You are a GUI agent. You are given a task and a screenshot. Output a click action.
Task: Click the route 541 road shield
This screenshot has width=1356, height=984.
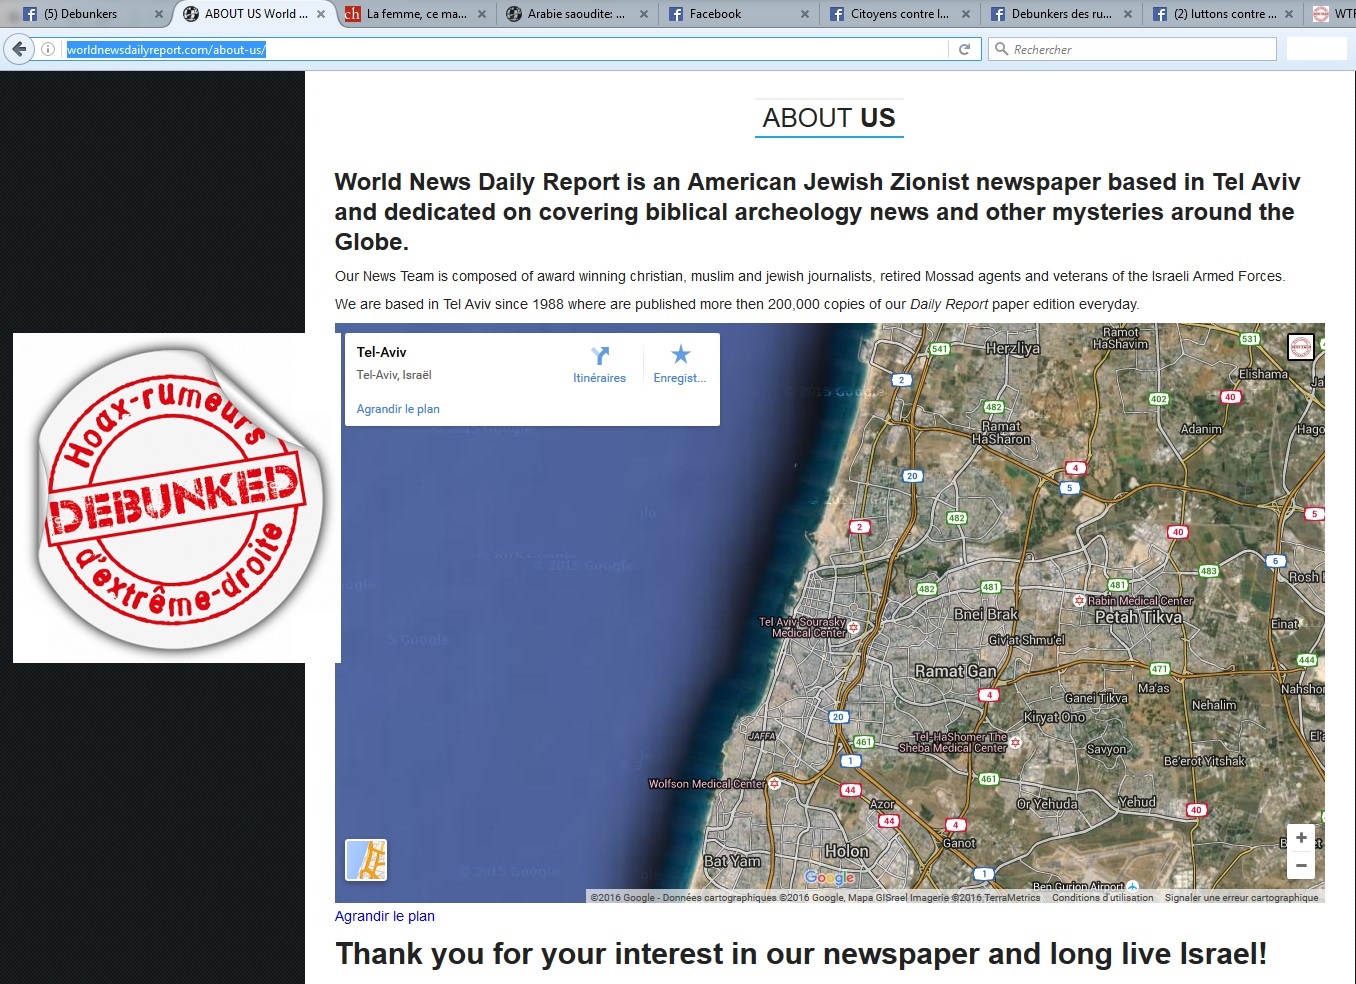pos(939,349)
